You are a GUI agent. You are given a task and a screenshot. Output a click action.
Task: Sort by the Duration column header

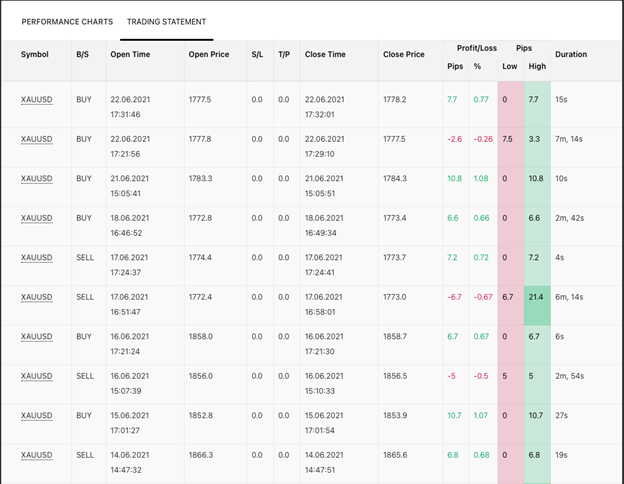[x=571, y=54]
